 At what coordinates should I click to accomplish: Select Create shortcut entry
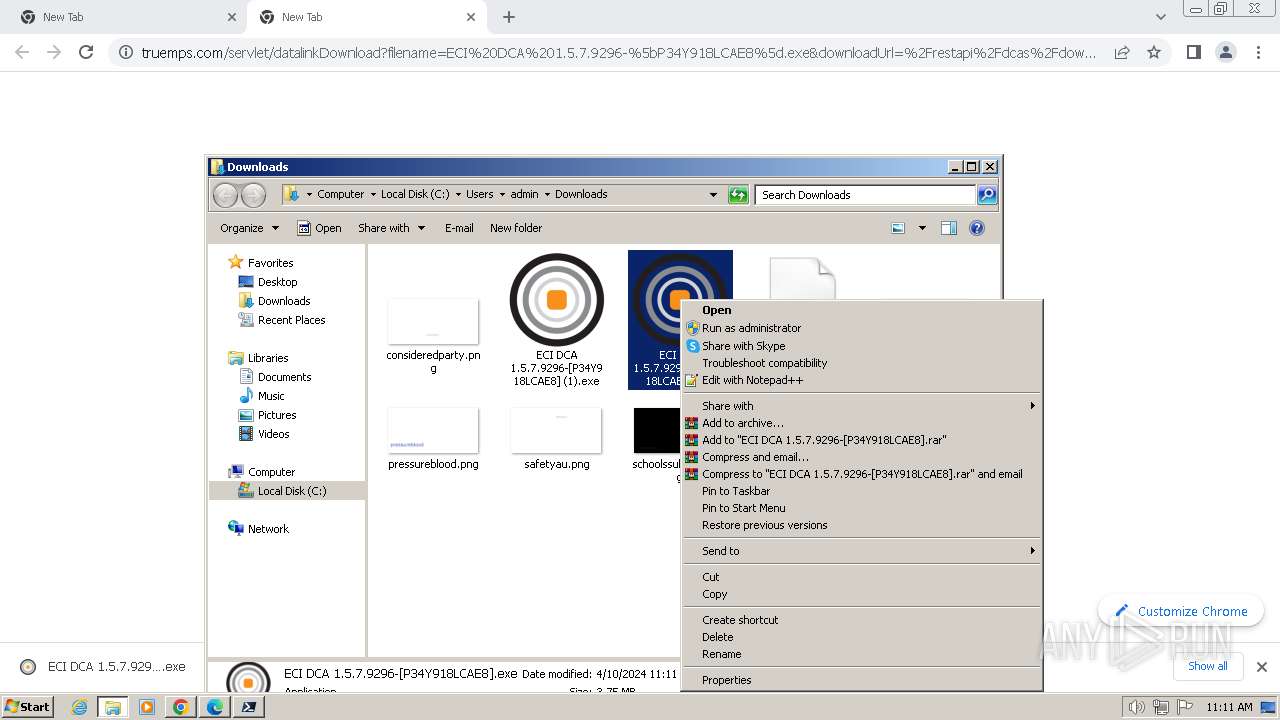click(739, 620)
